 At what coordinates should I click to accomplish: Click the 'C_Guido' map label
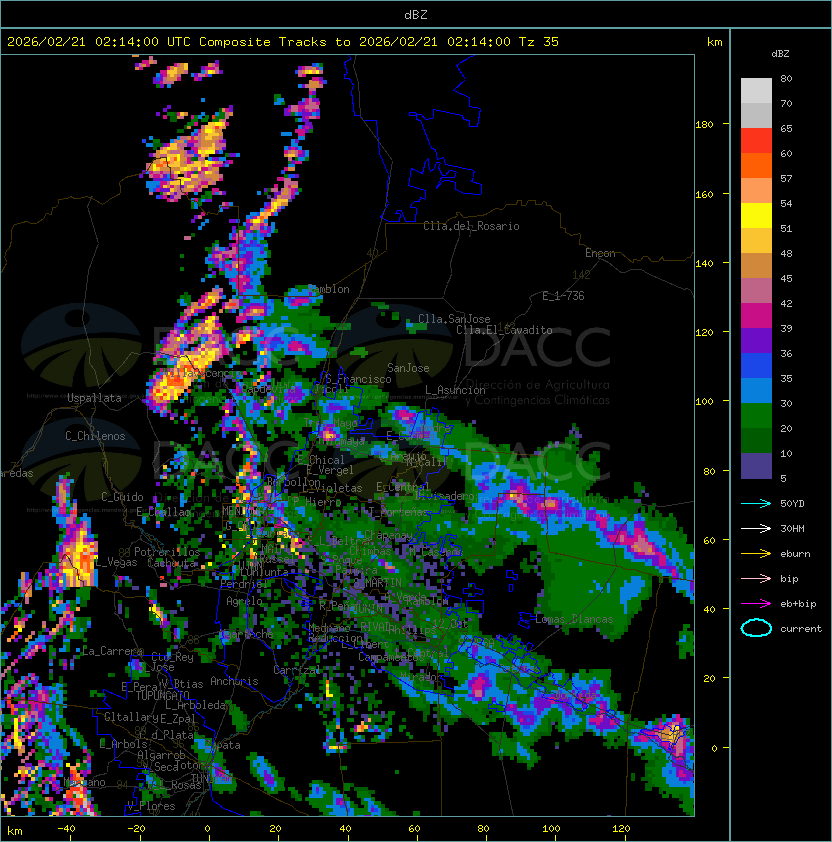click(122, 497)
